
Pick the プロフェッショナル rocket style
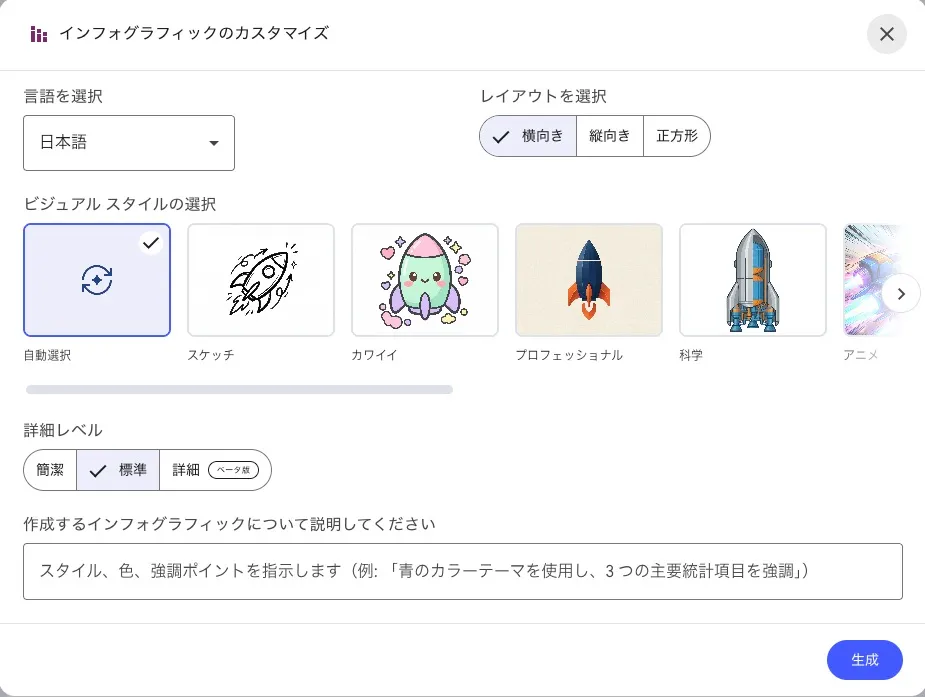click(x=589, y=280)
